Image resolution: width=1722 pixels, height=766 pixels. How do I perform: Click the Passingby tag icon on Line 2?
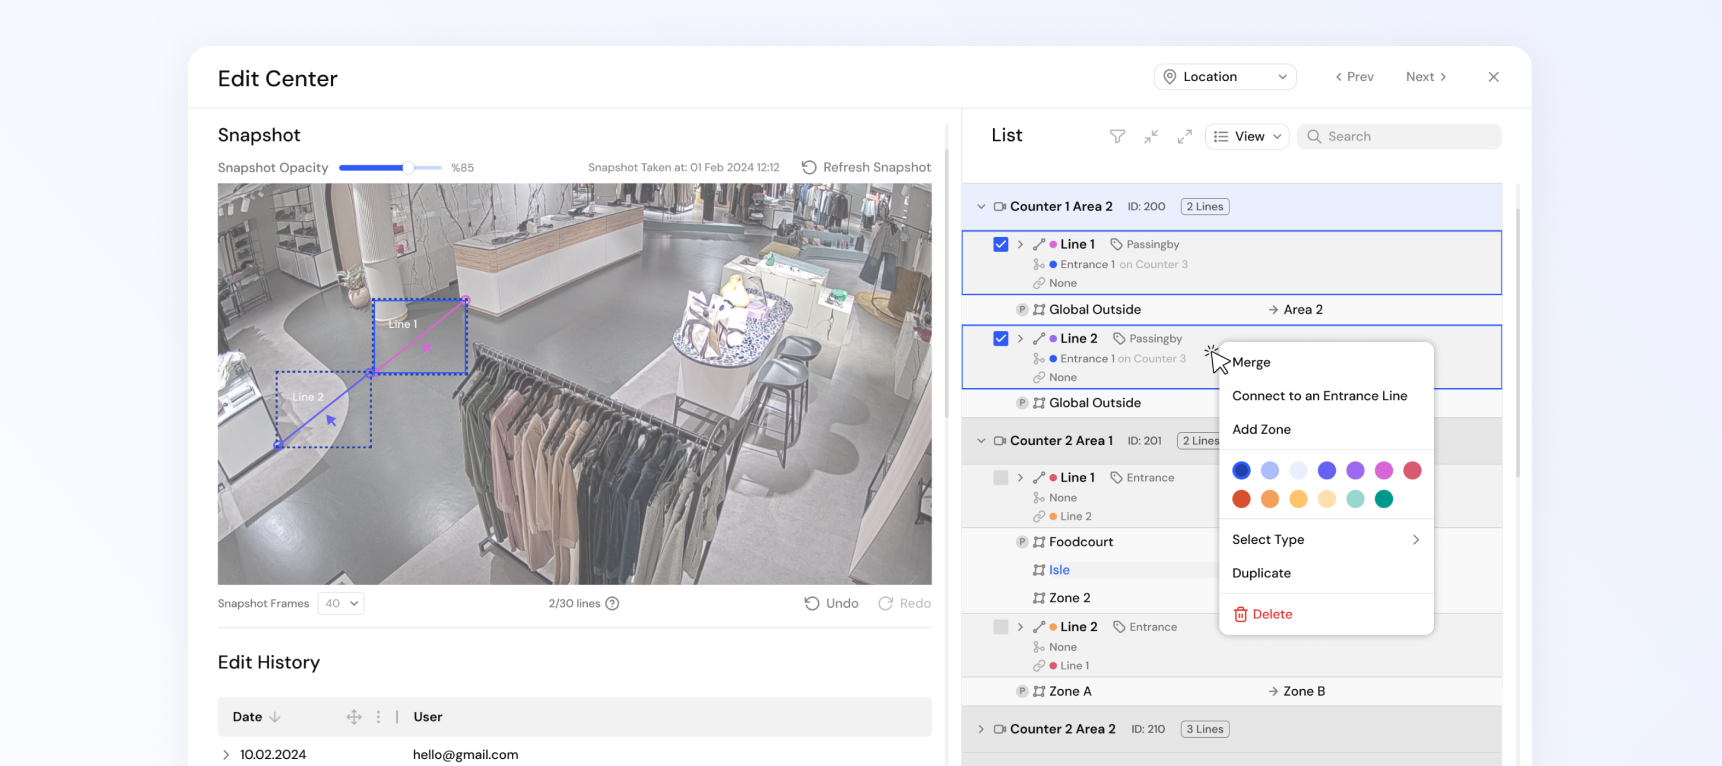click(1119, 339)
